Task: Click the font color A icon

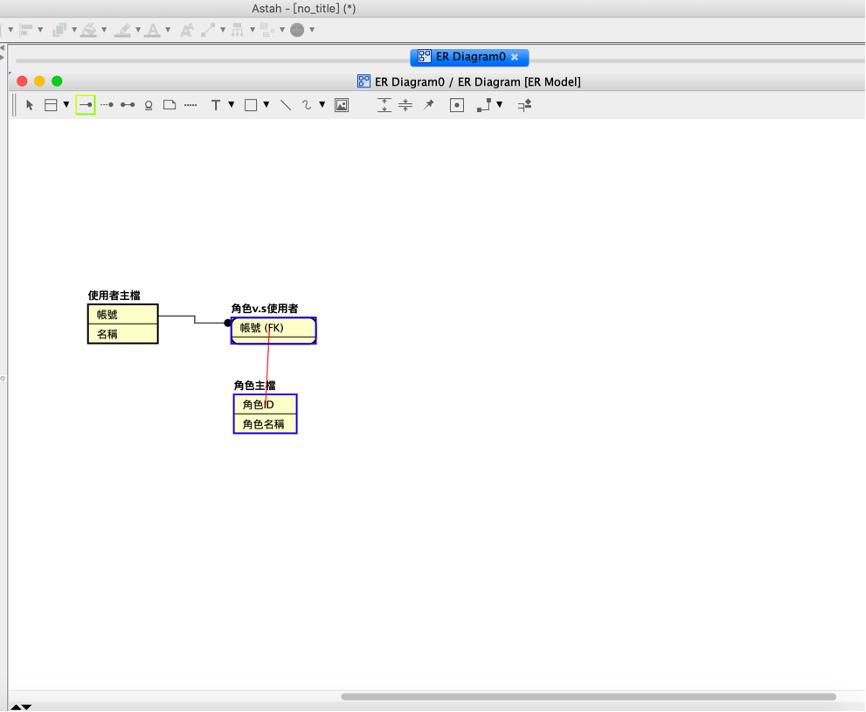Action: (x=152, y=30)
